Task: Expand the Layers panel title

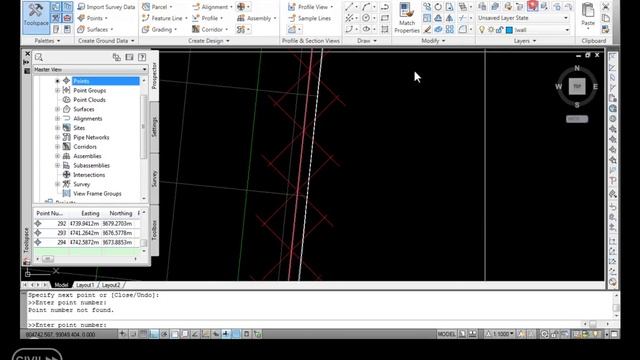Action: 525,41
